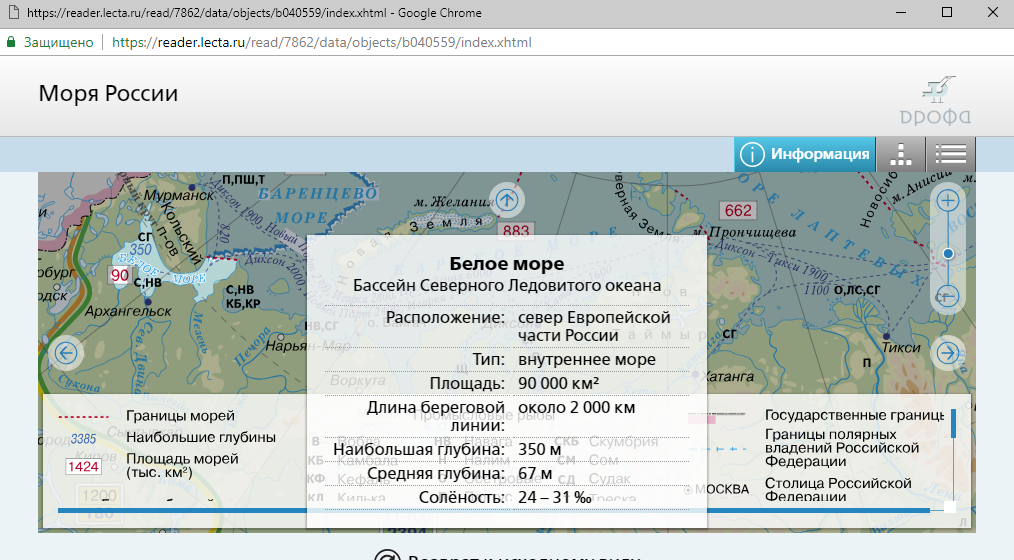Screen dimensions: 1014x560
Task: Maximize the Chrome window
Action: click(947, 12)
